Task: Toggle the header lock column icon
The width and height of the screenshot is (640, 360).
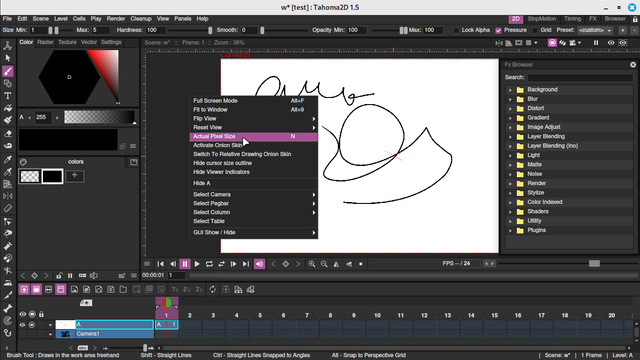Action: [41, 314]
